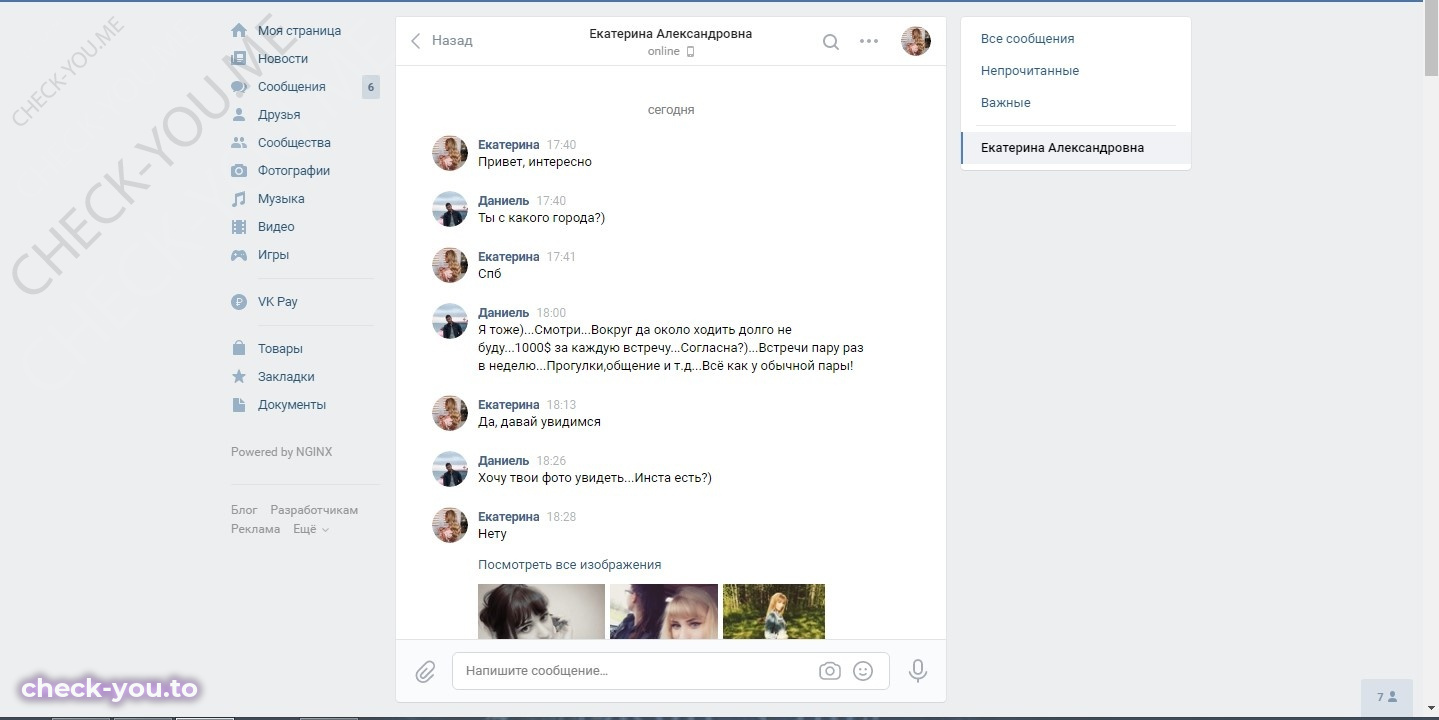The height and width of the screenshot is (720, 1439).
Task: Open the three-dots conversation actions menu
Action: pos(869,42)
